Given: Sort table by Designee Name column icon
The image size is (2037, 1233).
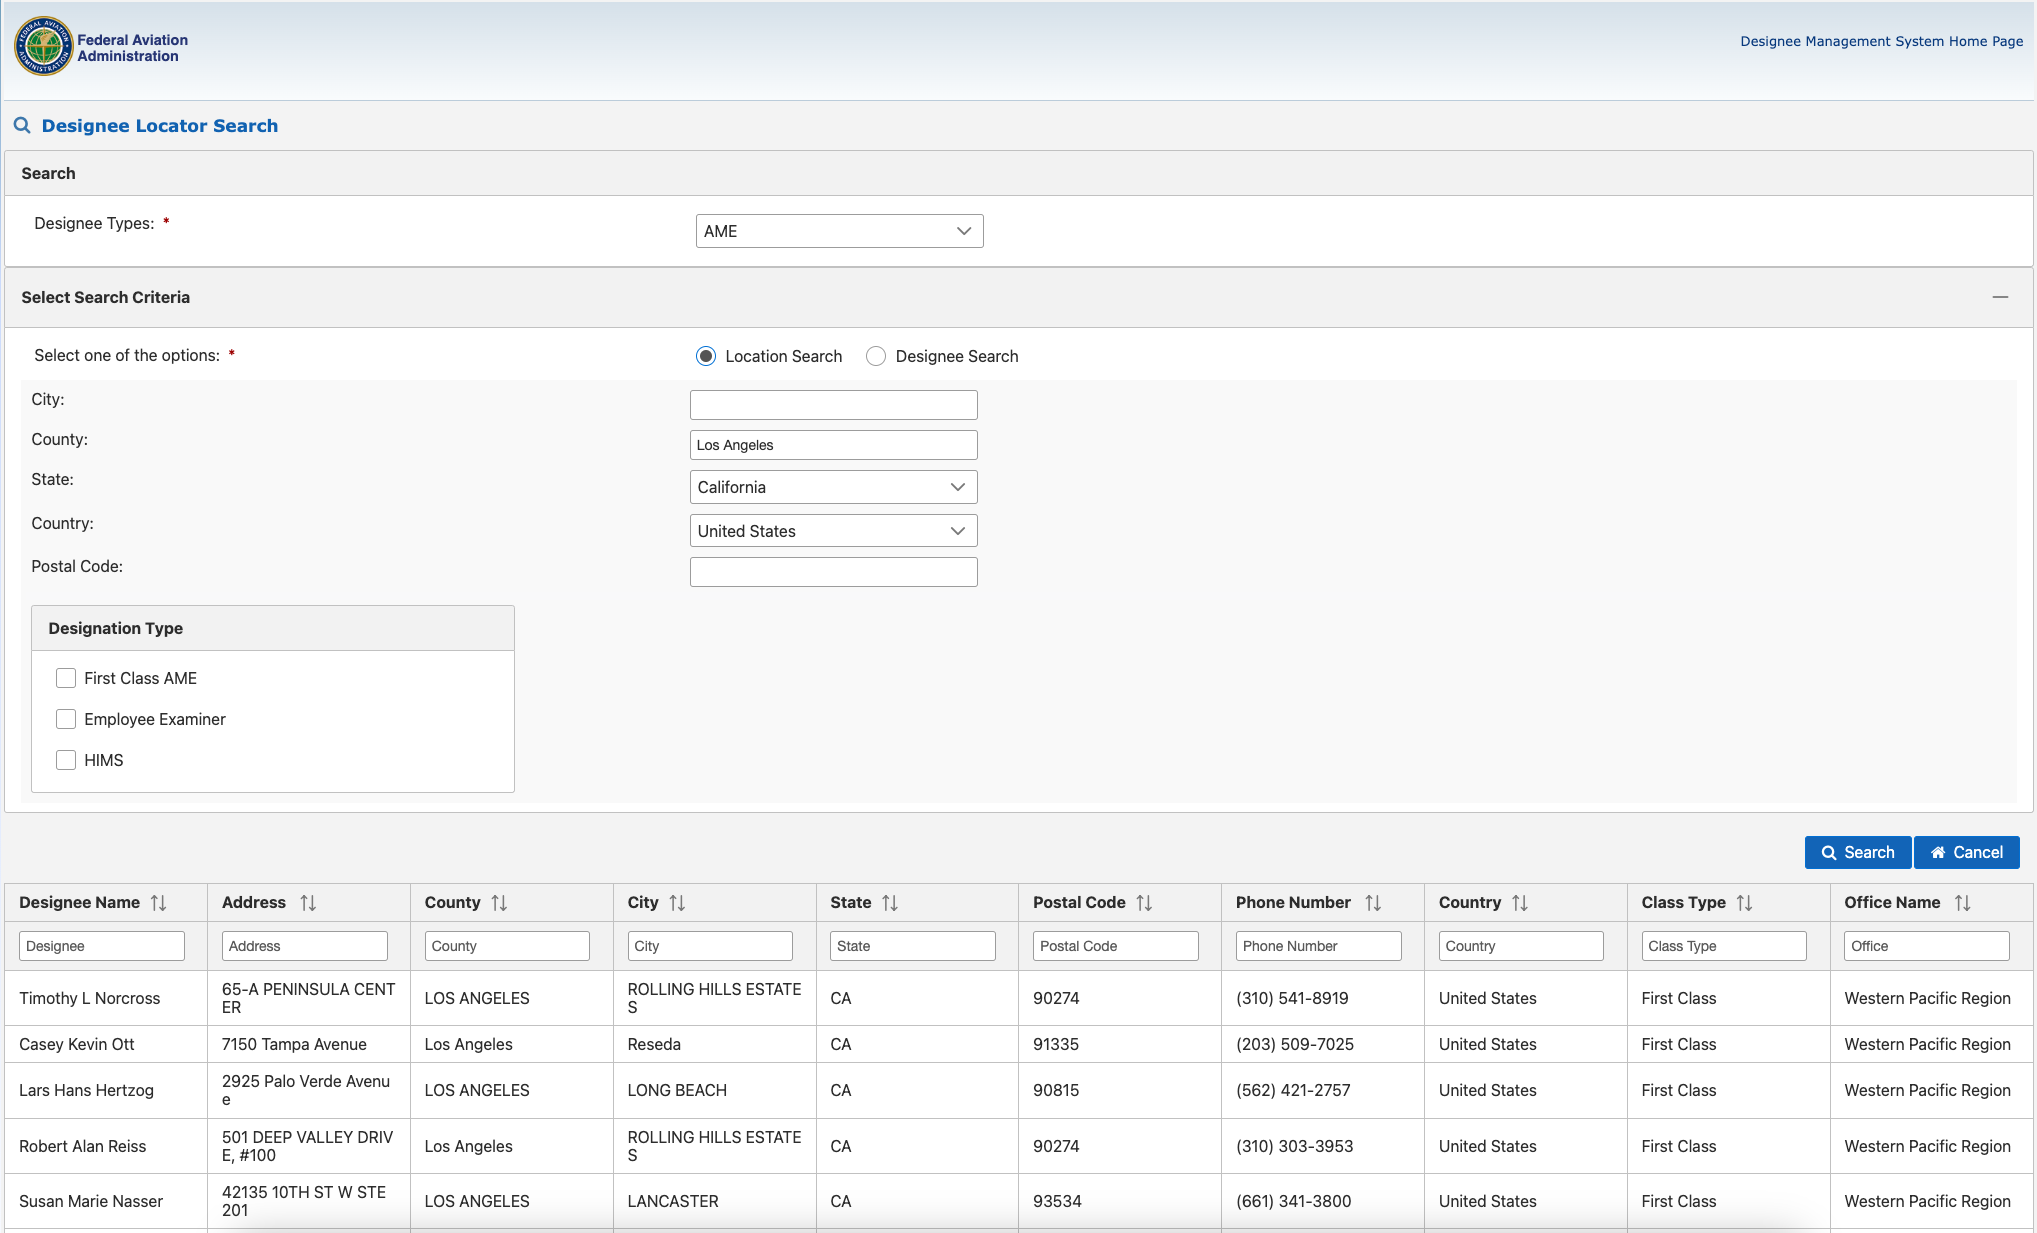Looking at the screenshot, I should [x=158, y=903].
